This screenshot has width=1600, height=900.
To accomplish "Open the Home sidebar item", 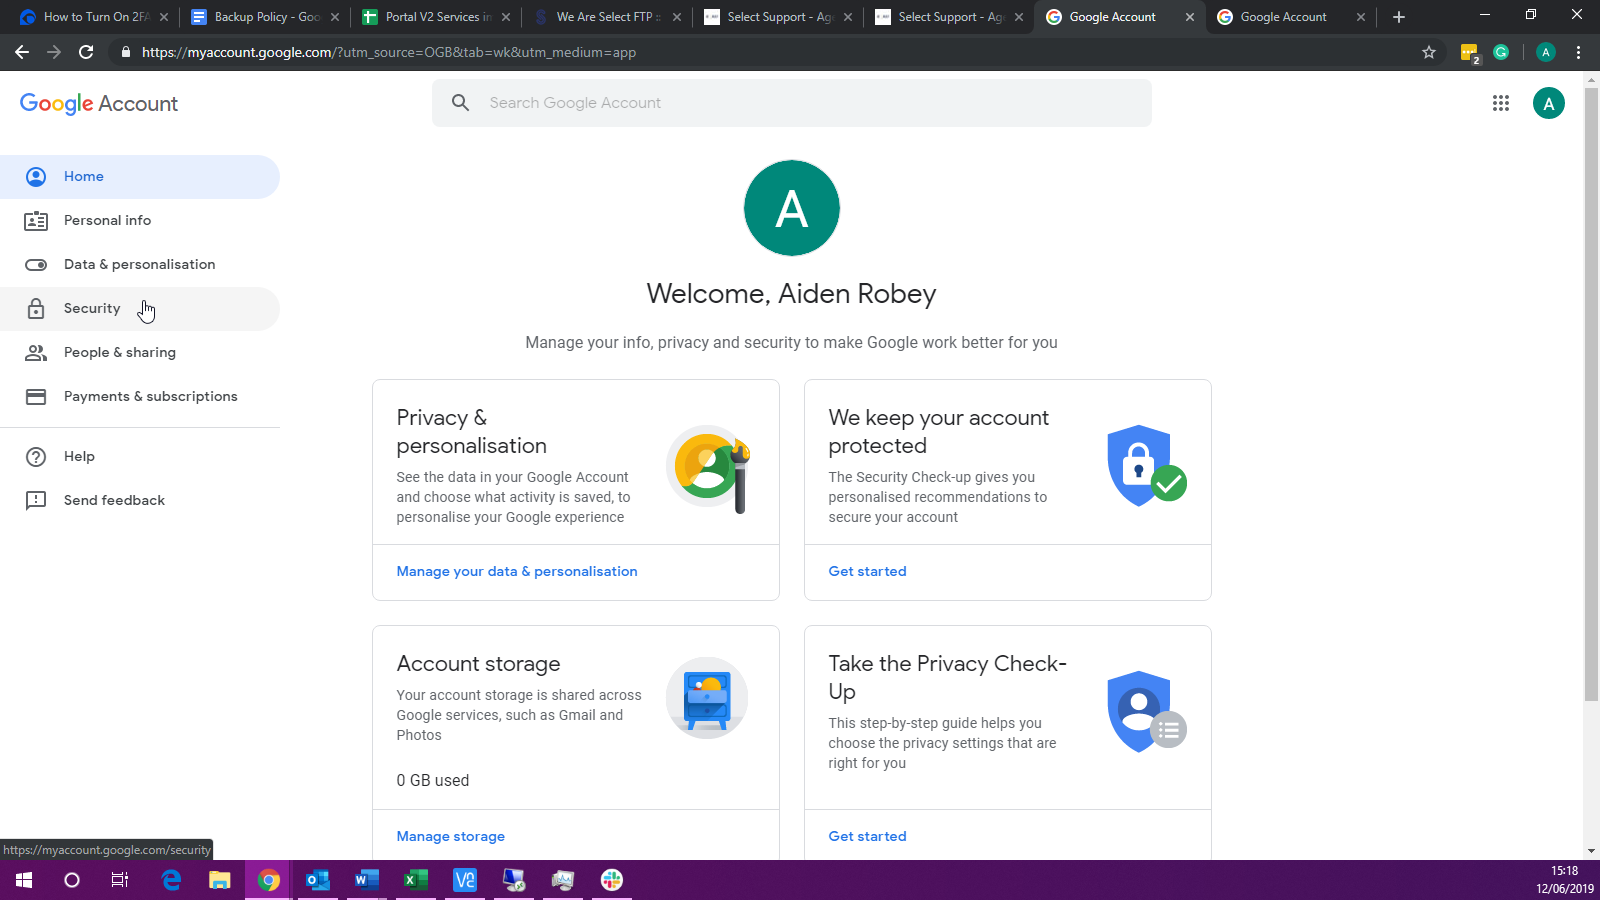I will point(140,177).
